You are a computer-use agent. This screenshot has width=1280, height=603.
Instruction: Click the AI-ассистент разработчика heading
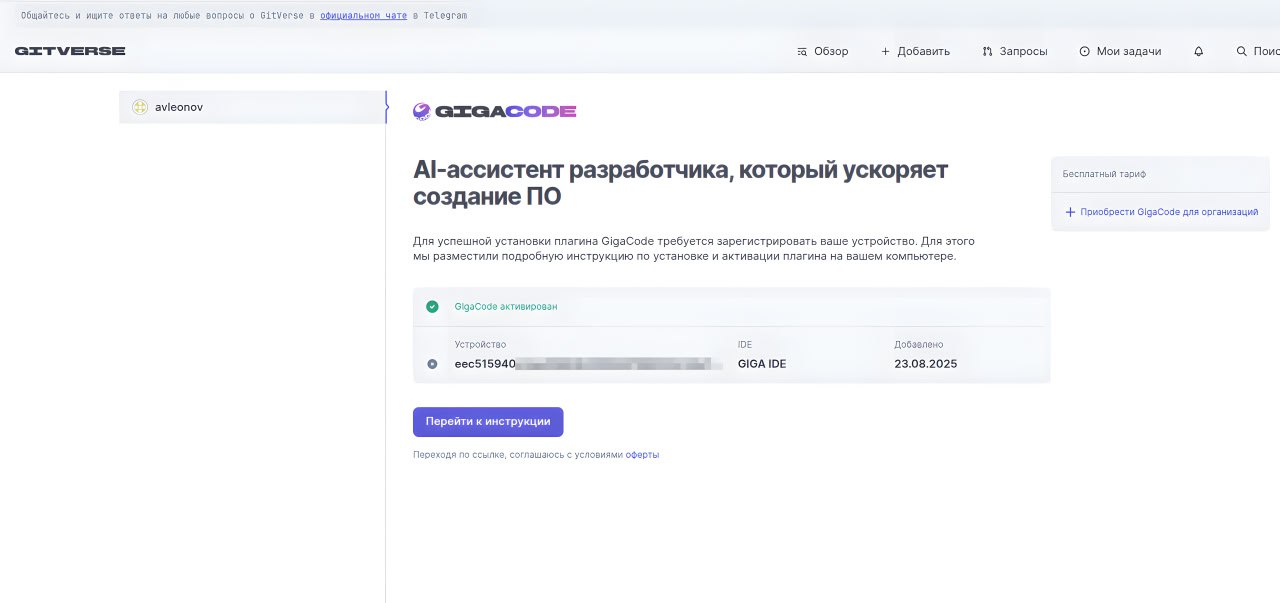[x=680, y=183]
